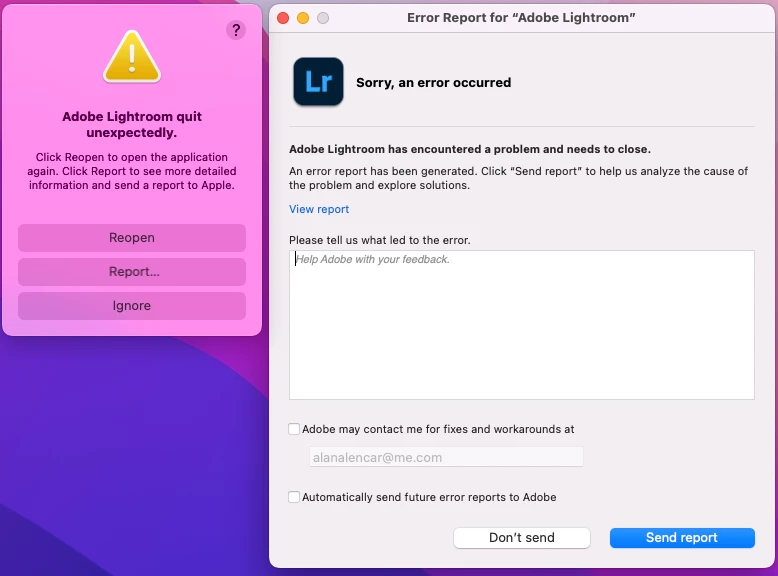Click the 'Please tell us what led to the error.' label
The width and height of the screenshot is (778, 576).
380,240
